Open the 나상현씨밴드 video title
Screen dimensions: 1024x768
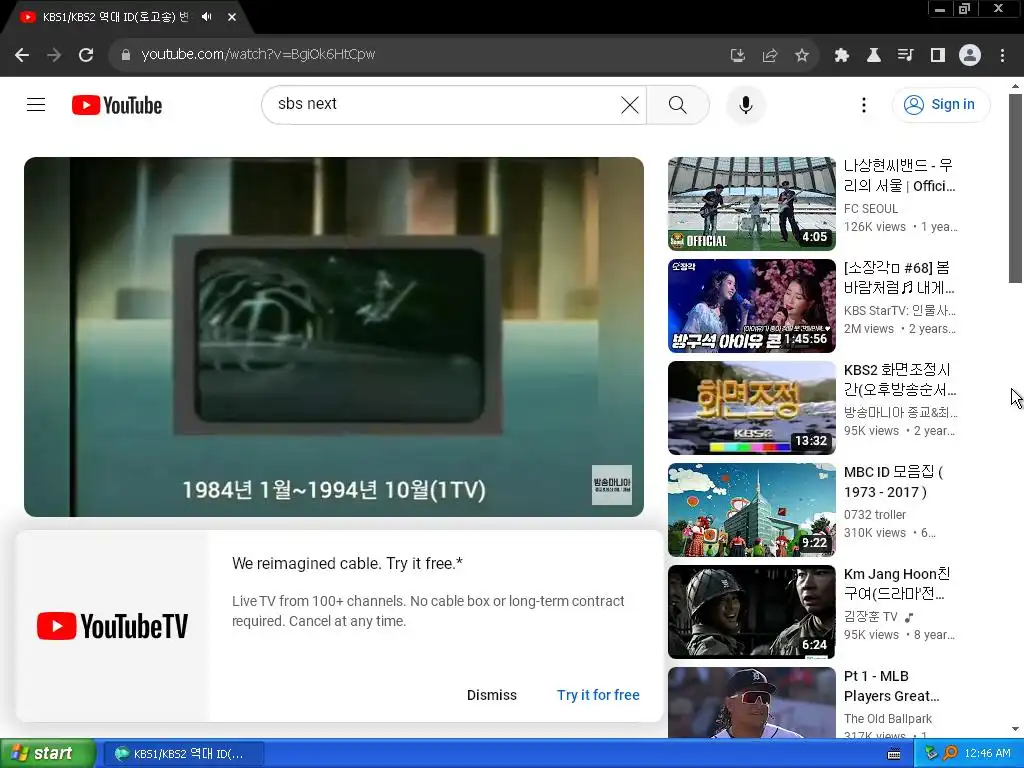click(x=899, y=176)
